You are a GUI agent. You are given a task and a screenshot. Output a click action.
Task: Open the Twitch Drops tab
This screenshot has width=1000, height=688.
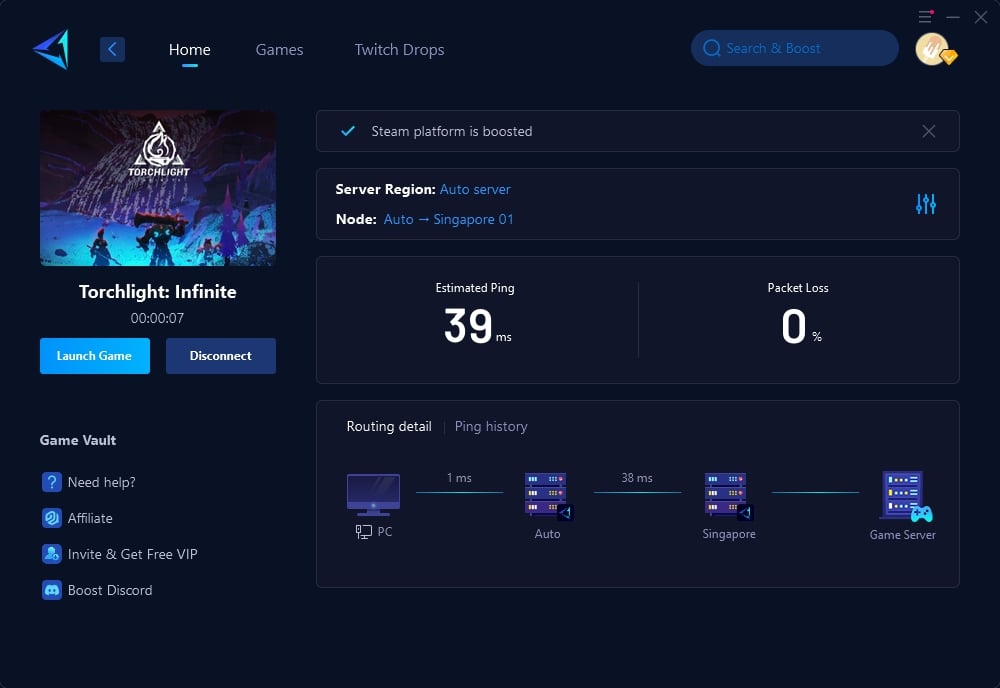399,50
